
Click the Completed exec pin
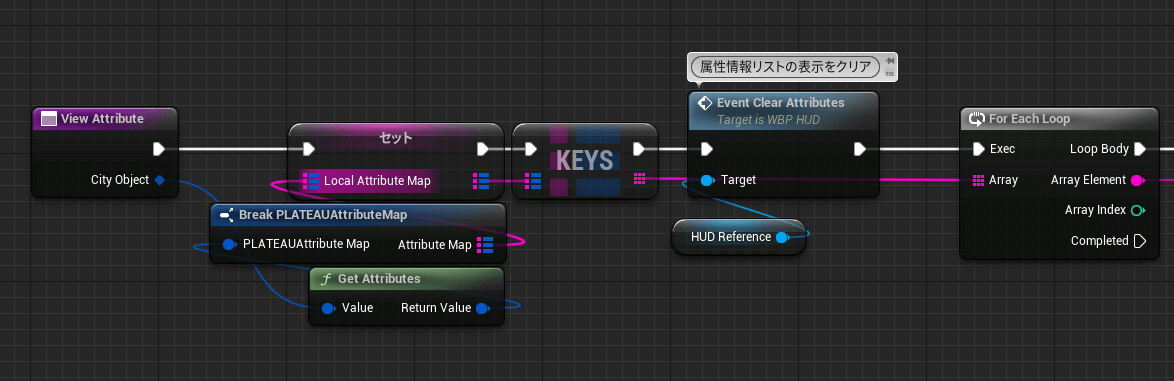click(1140, 241)
